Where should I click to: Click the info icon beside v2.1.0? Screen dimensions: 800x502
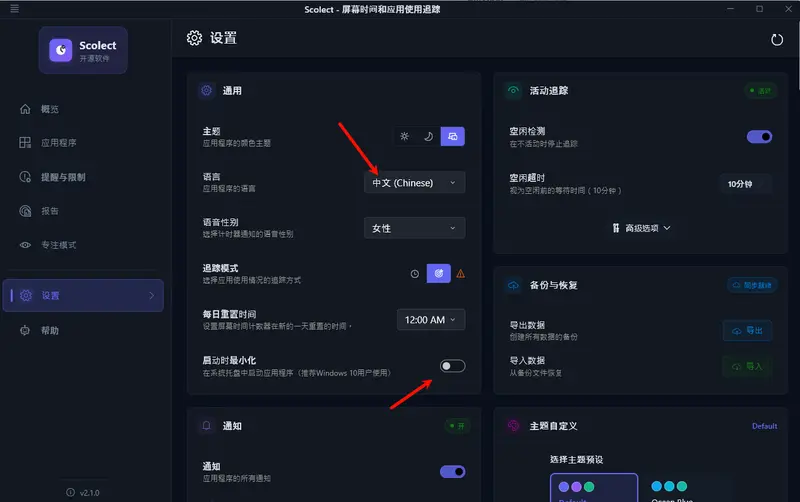coord(70,492)
